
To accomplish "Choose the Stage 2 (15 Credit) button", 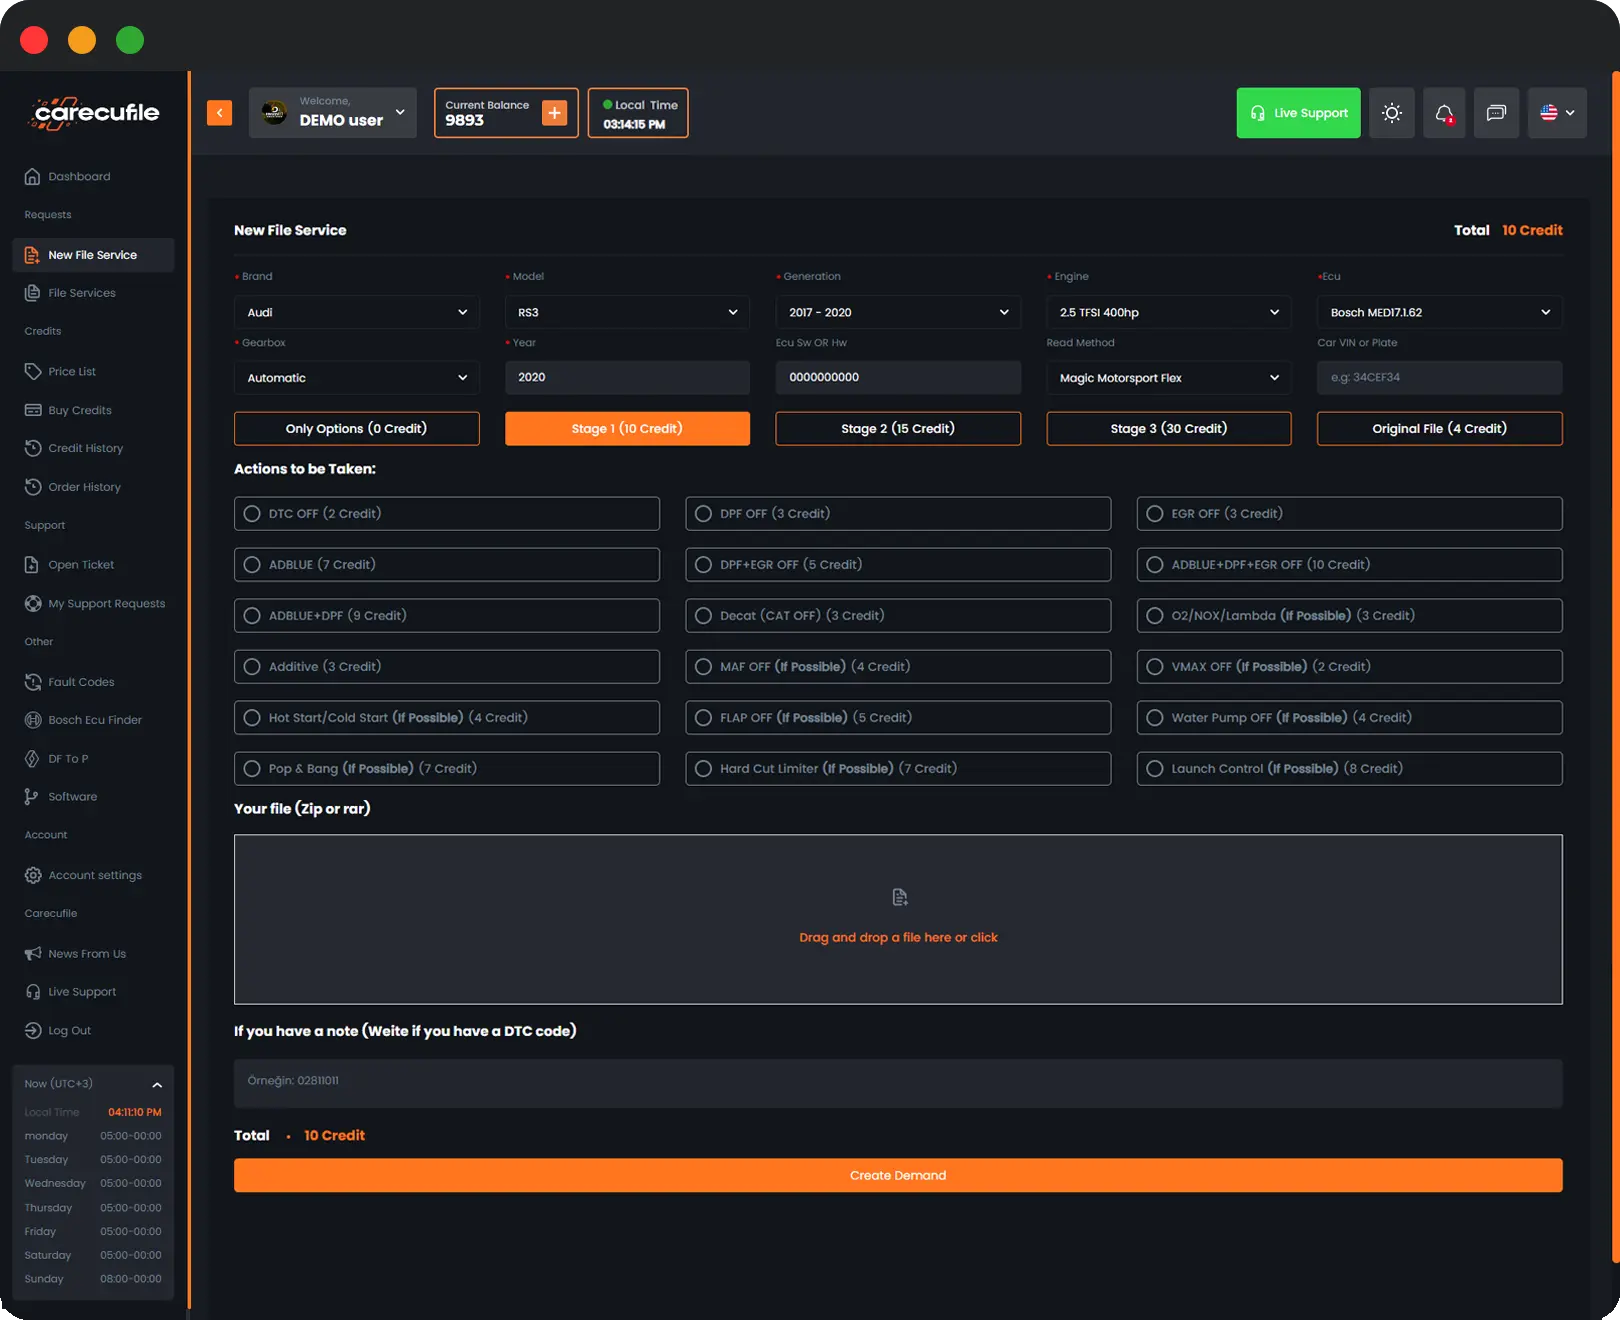I will 897,428.
